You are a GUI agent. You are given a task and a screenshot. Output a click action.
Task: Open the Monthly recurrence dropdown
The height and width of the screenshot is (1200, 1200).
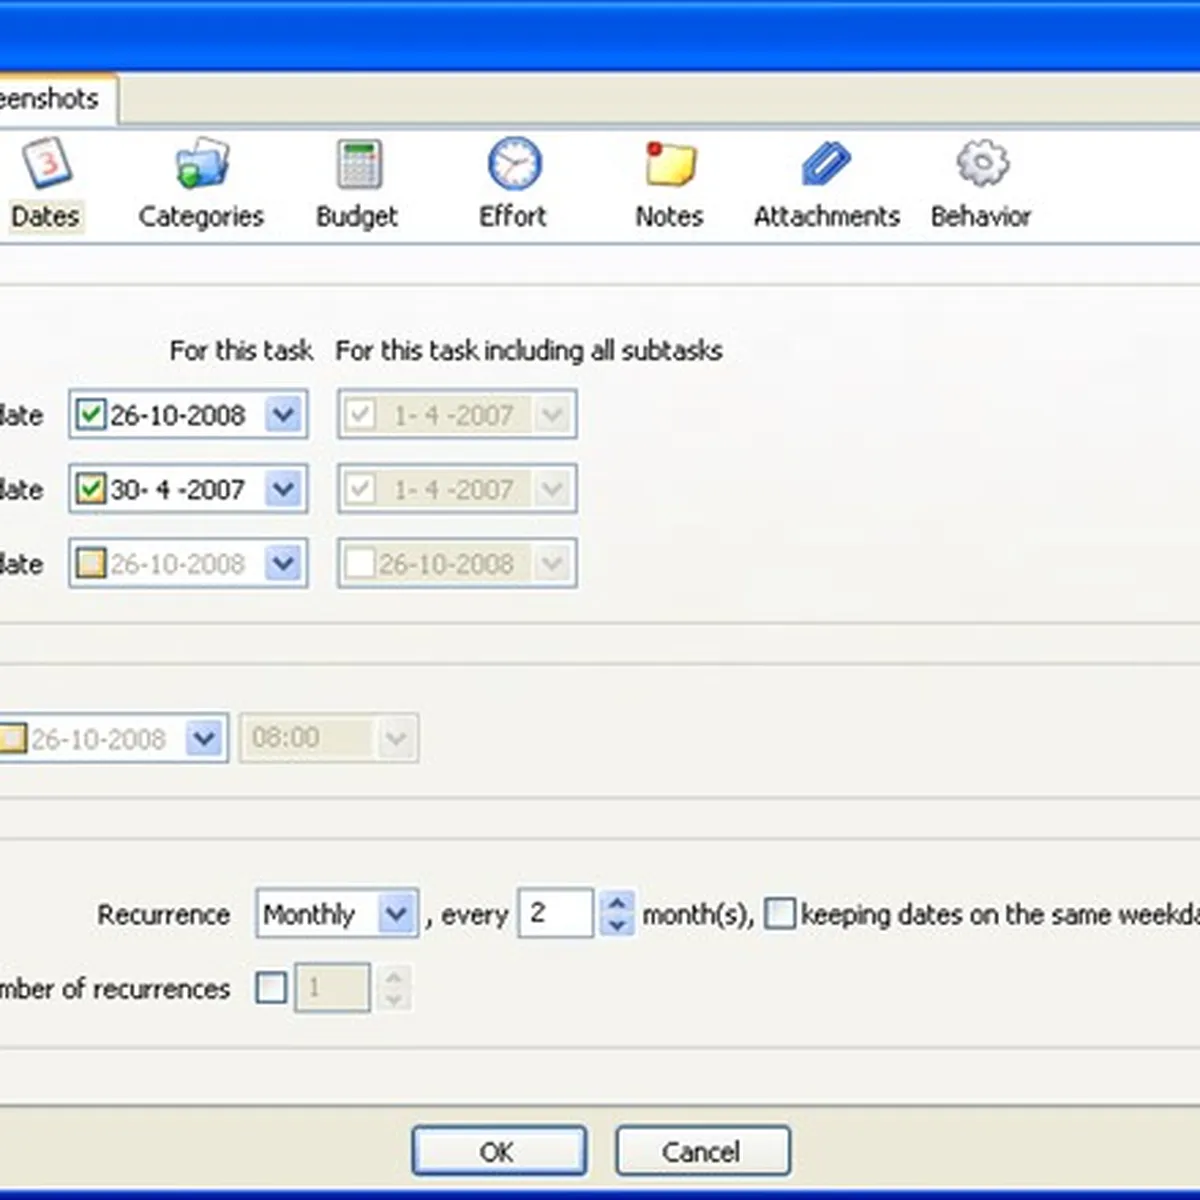[x=397, y=914]
